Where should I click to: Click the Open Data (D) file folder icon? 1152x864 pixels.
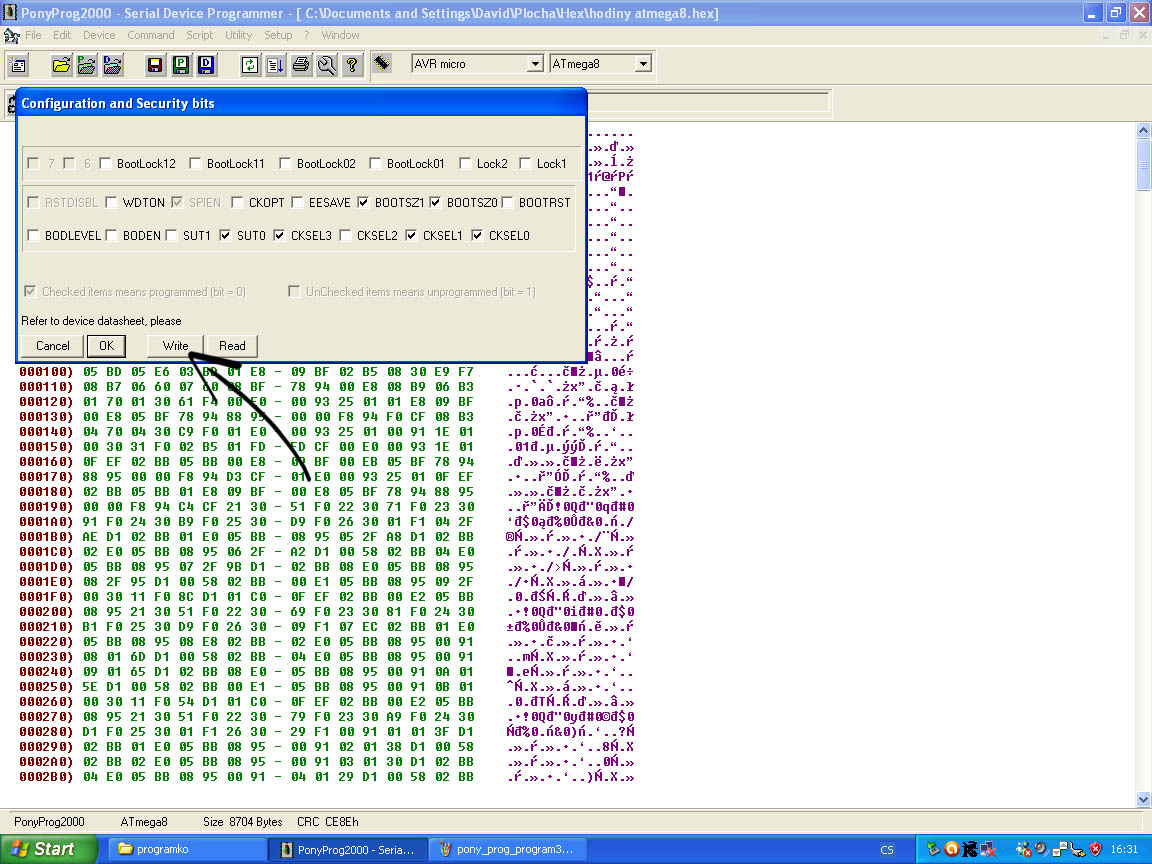tap(112, 65)
